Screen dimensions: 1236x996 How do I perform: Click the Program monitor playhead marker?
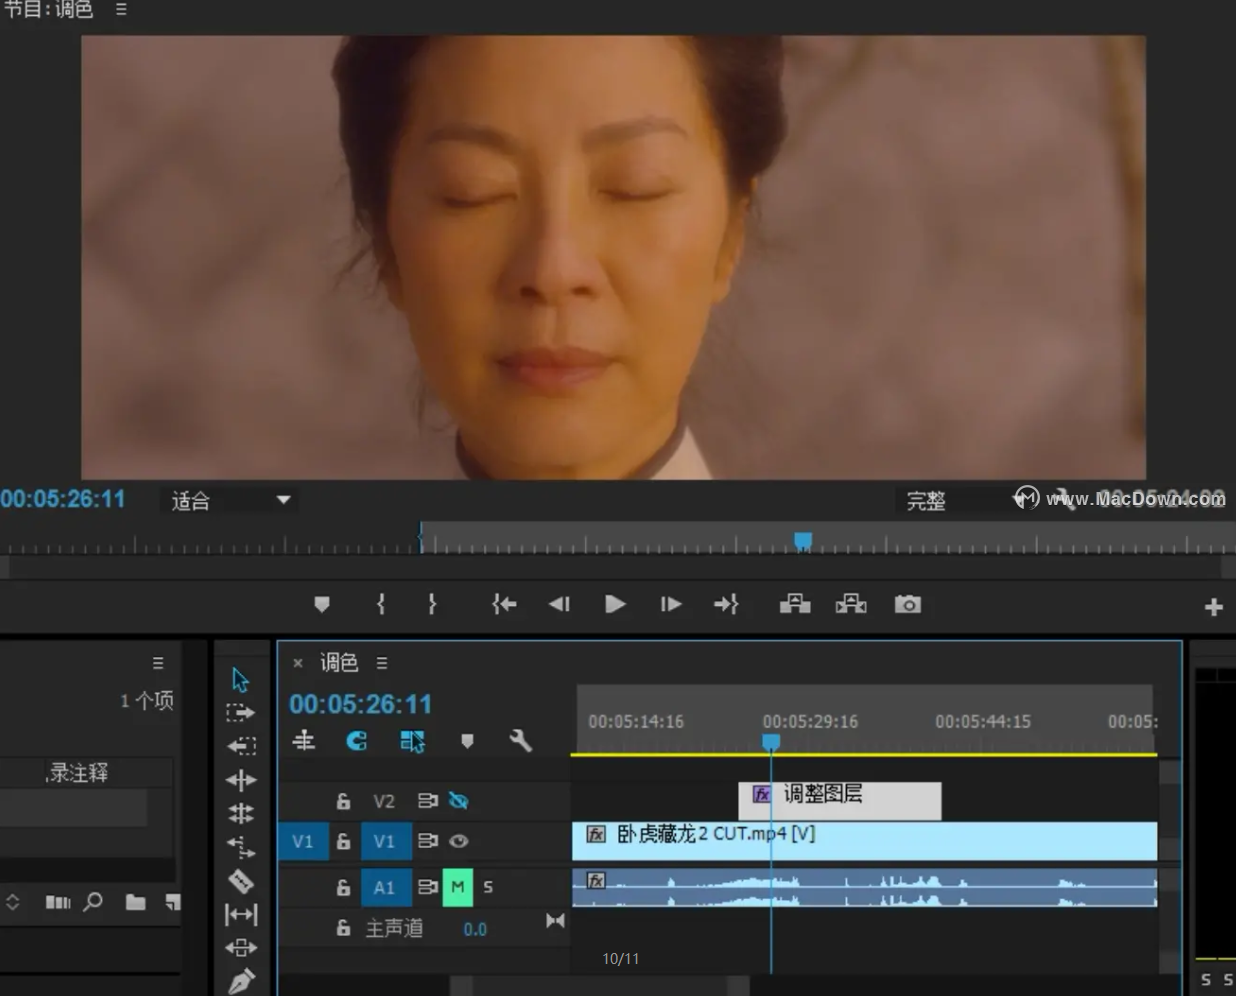tap(803, 541)
